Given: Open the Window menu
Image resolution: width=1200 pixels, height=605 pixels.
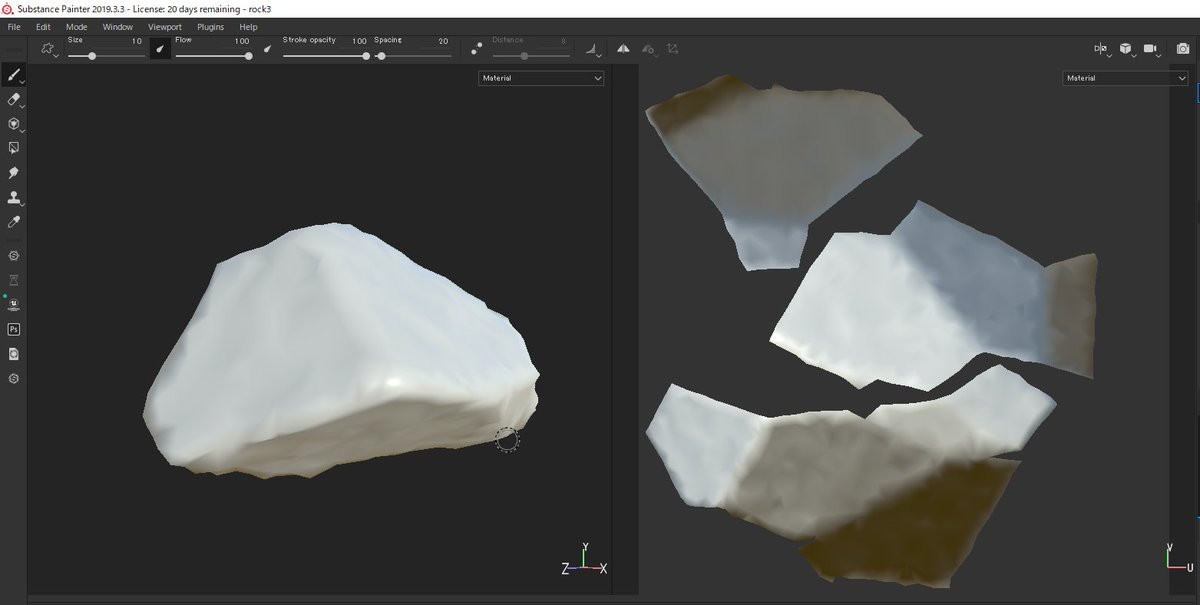Looking at the screenshot, I should [117, 27].
